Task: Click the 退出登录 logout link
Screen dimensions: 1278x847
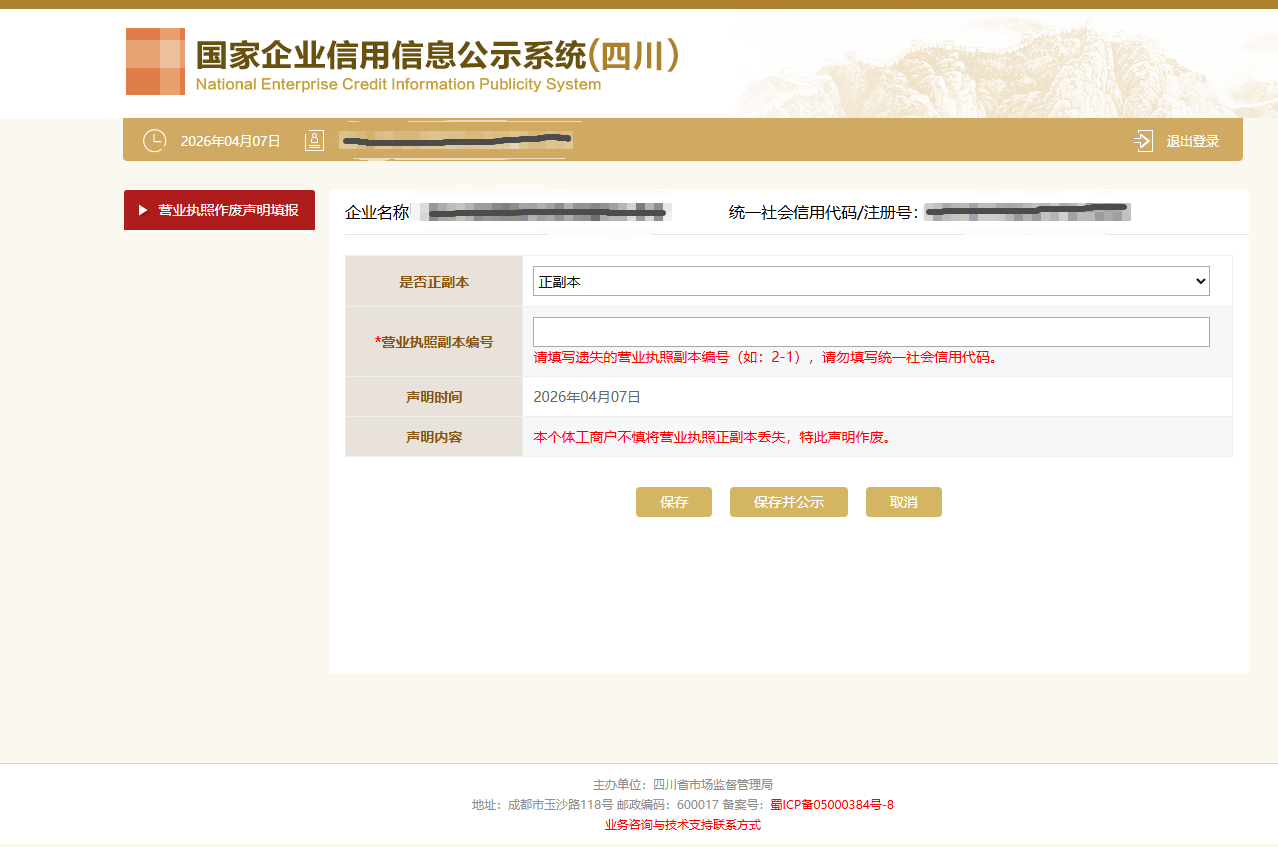Action: click(1192, 141)
